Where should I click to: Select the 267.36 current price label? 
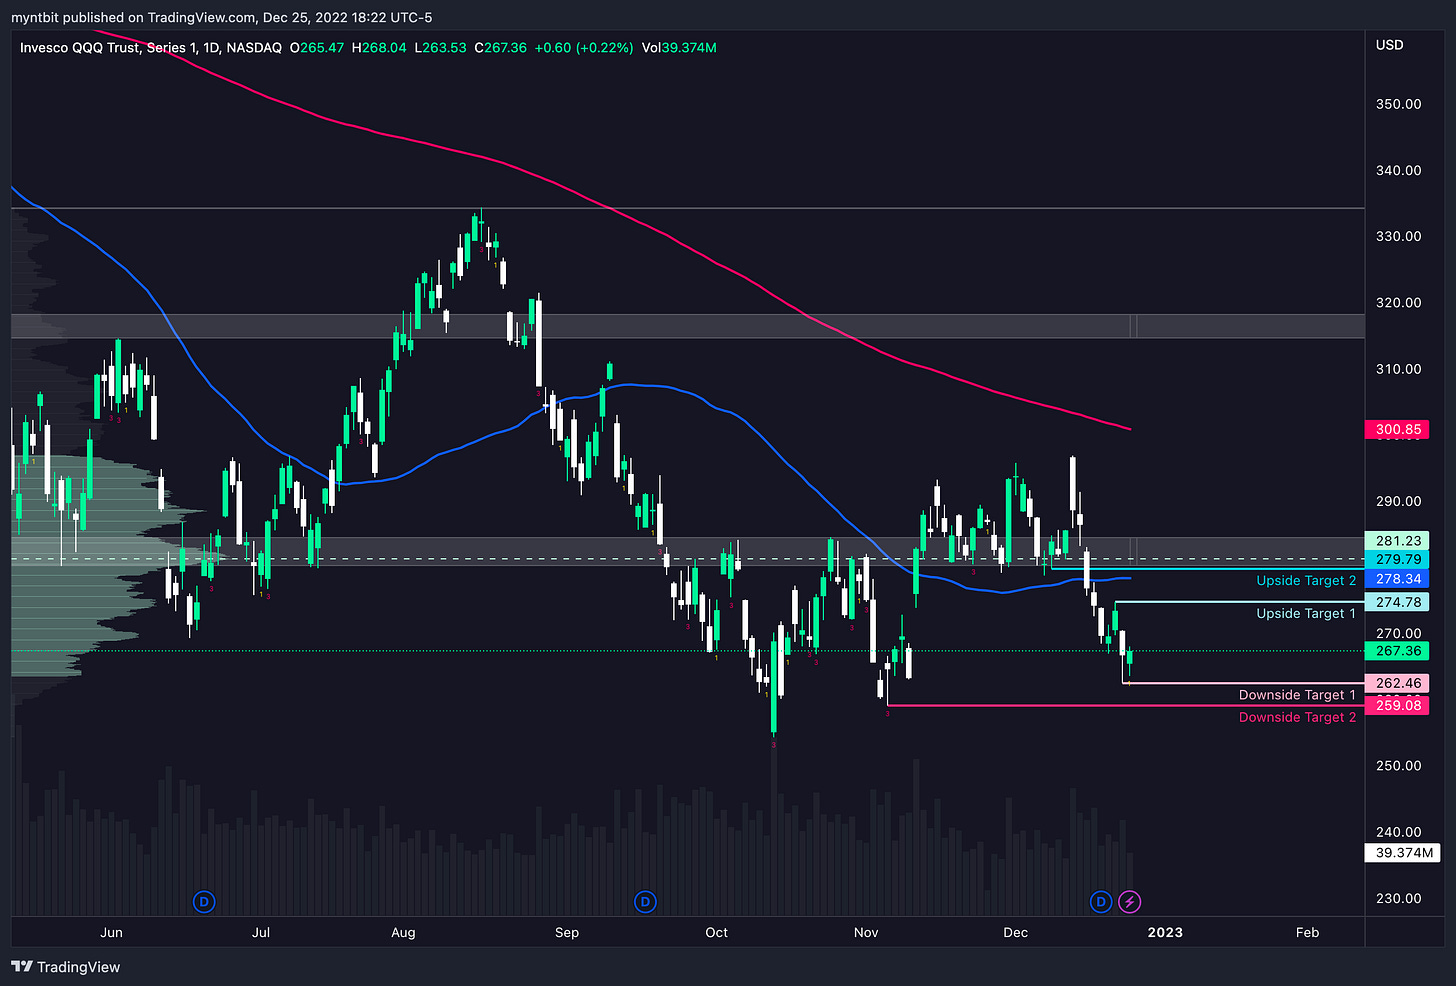coord(1397,651)
